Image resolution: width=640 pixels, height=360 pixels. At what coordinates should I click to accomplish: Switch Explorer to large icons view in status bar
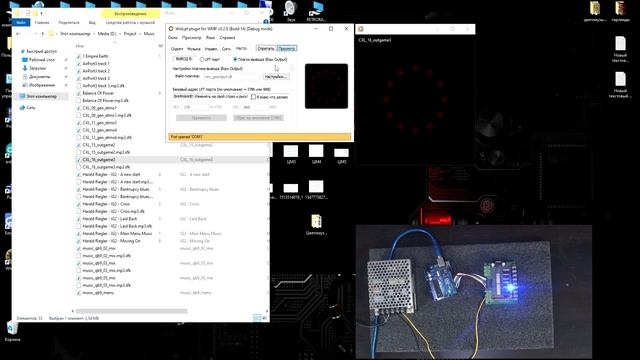pos(264,318)
